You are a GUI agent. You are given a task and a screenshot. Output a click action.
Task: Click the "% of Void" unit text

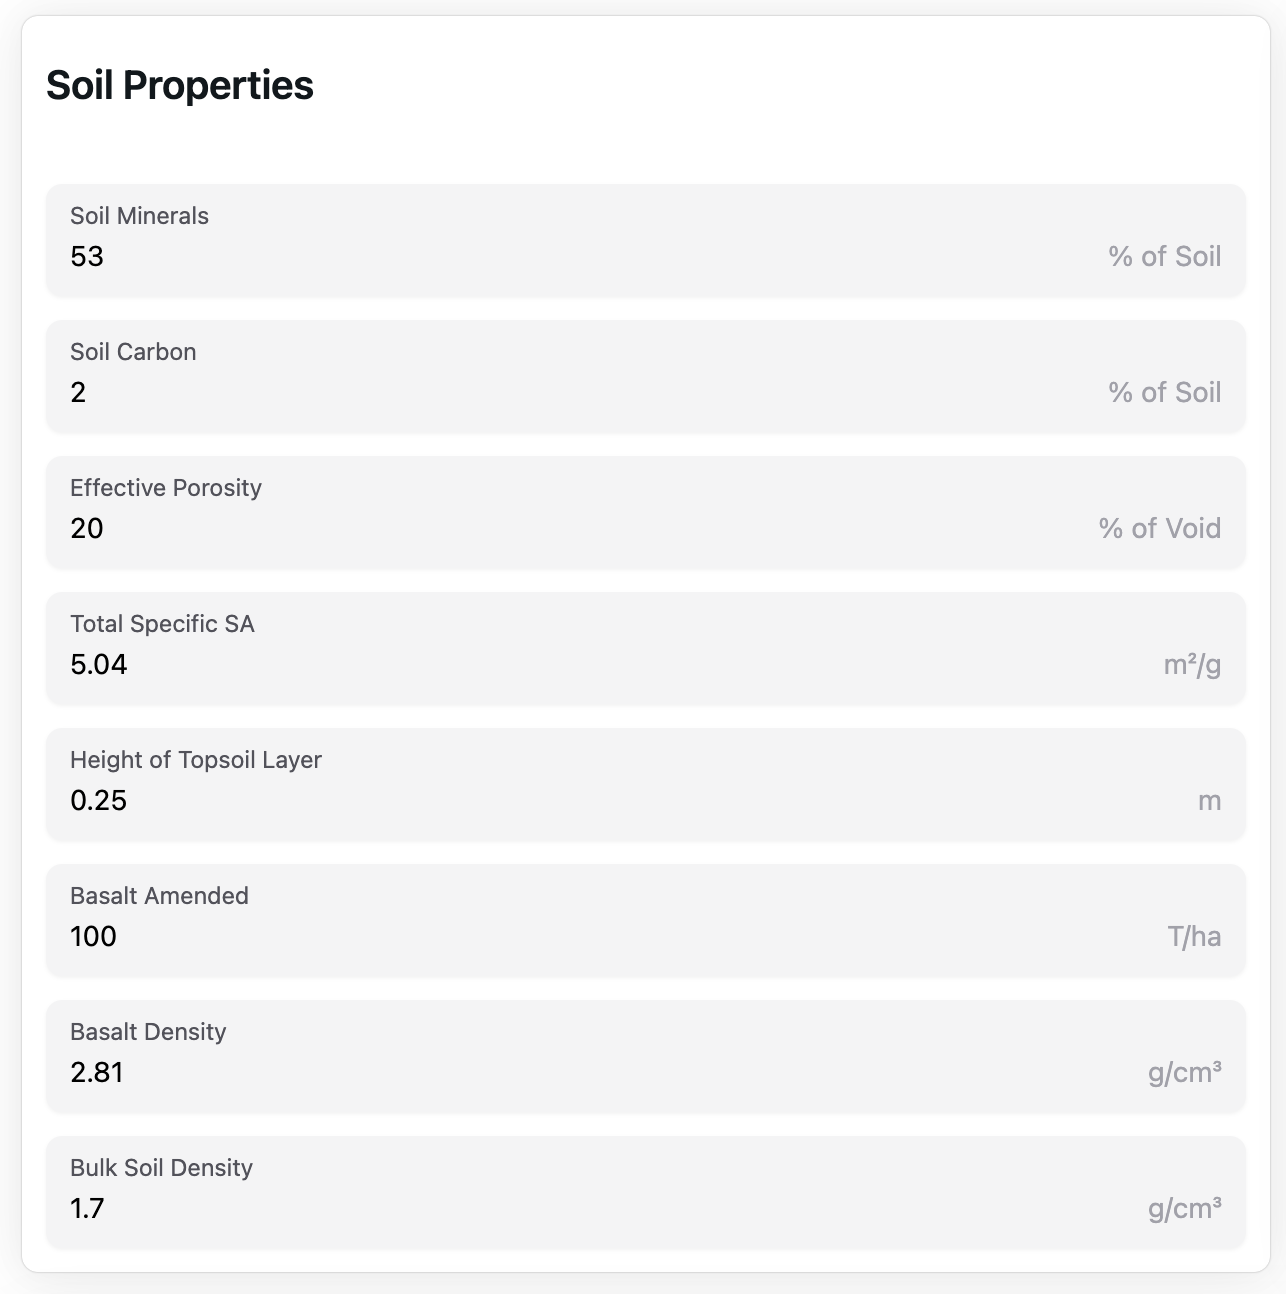(1160, 529)
